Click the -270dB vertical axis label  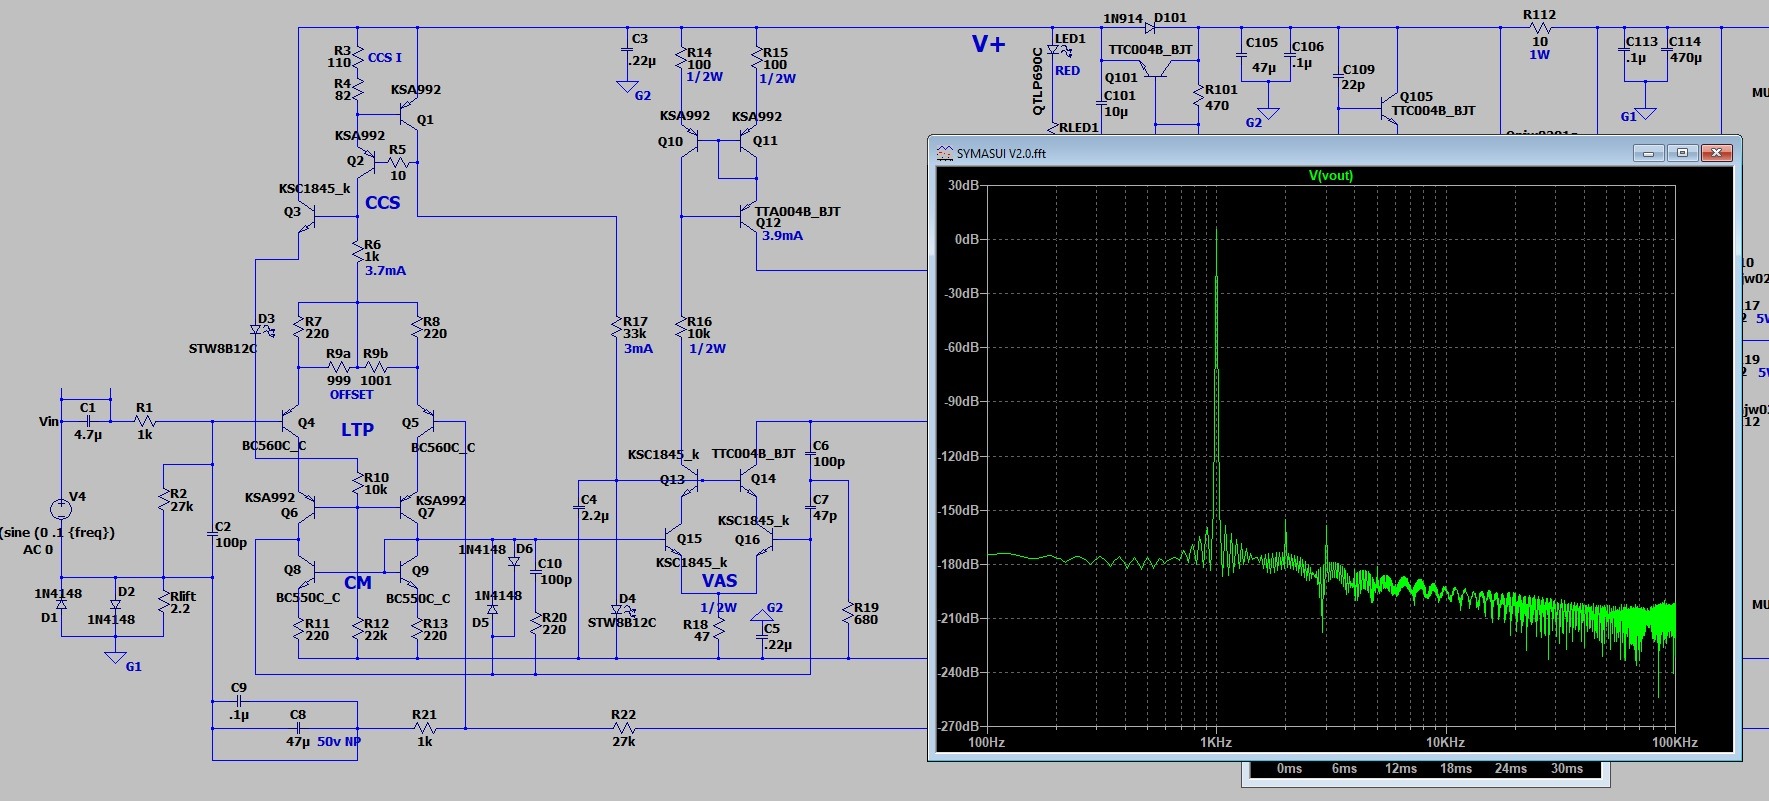point(959,726)
